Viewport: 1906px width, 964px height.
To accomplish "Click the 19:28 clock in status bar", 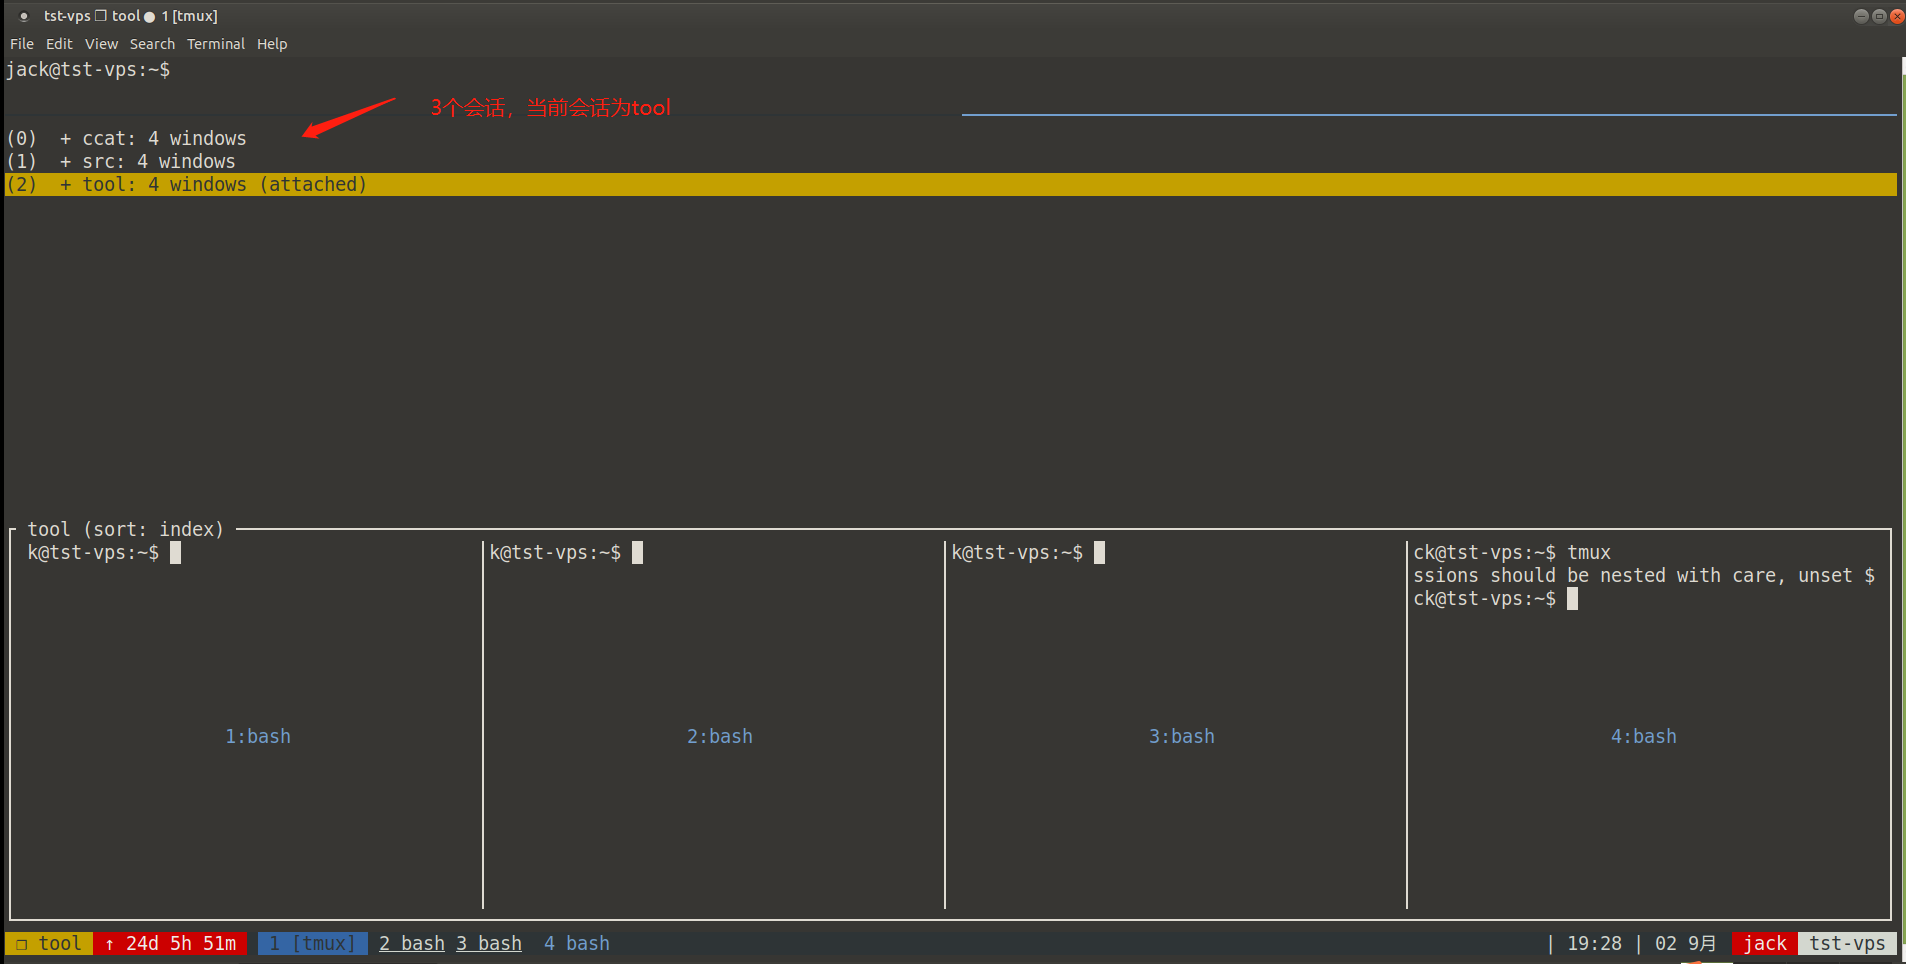I will (1594, 943).
